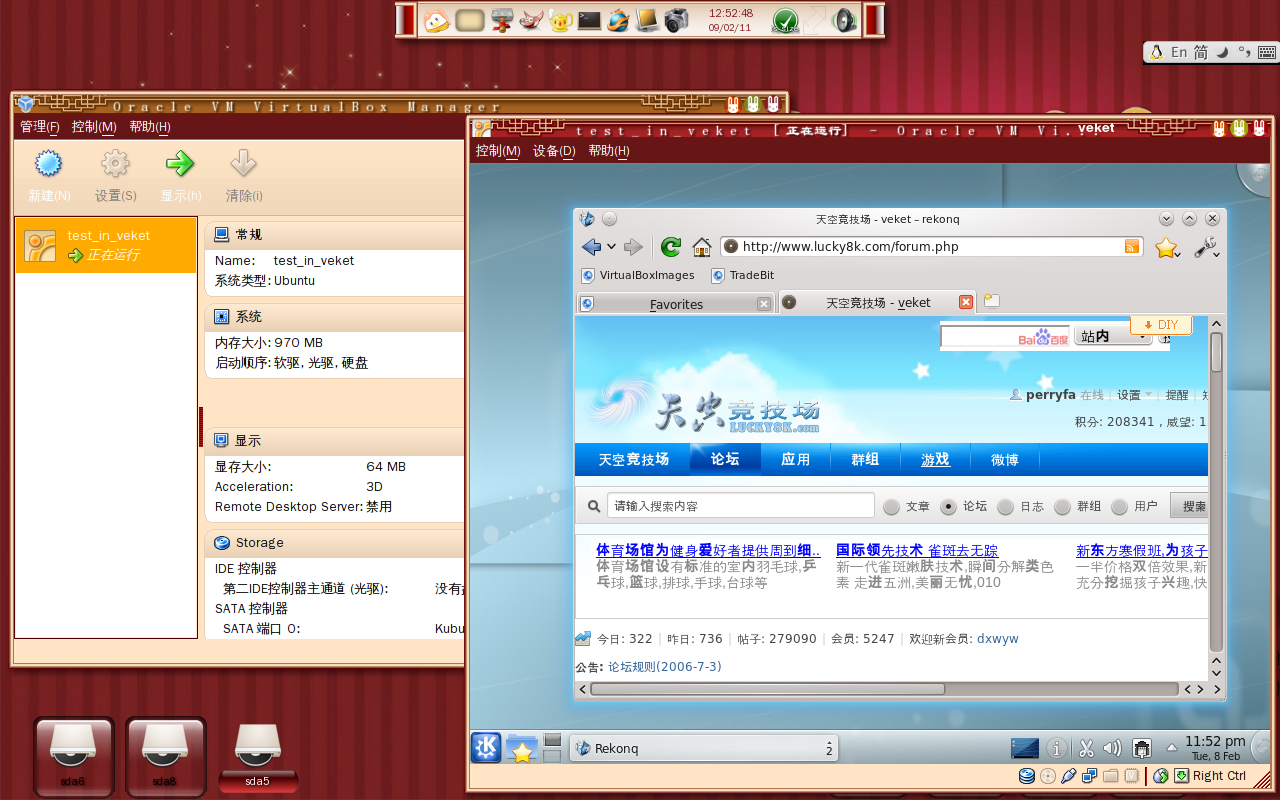The image size is (1280, 800).
Task: Click the scissors Klipper tray icon
Action: click(1086, 748)
